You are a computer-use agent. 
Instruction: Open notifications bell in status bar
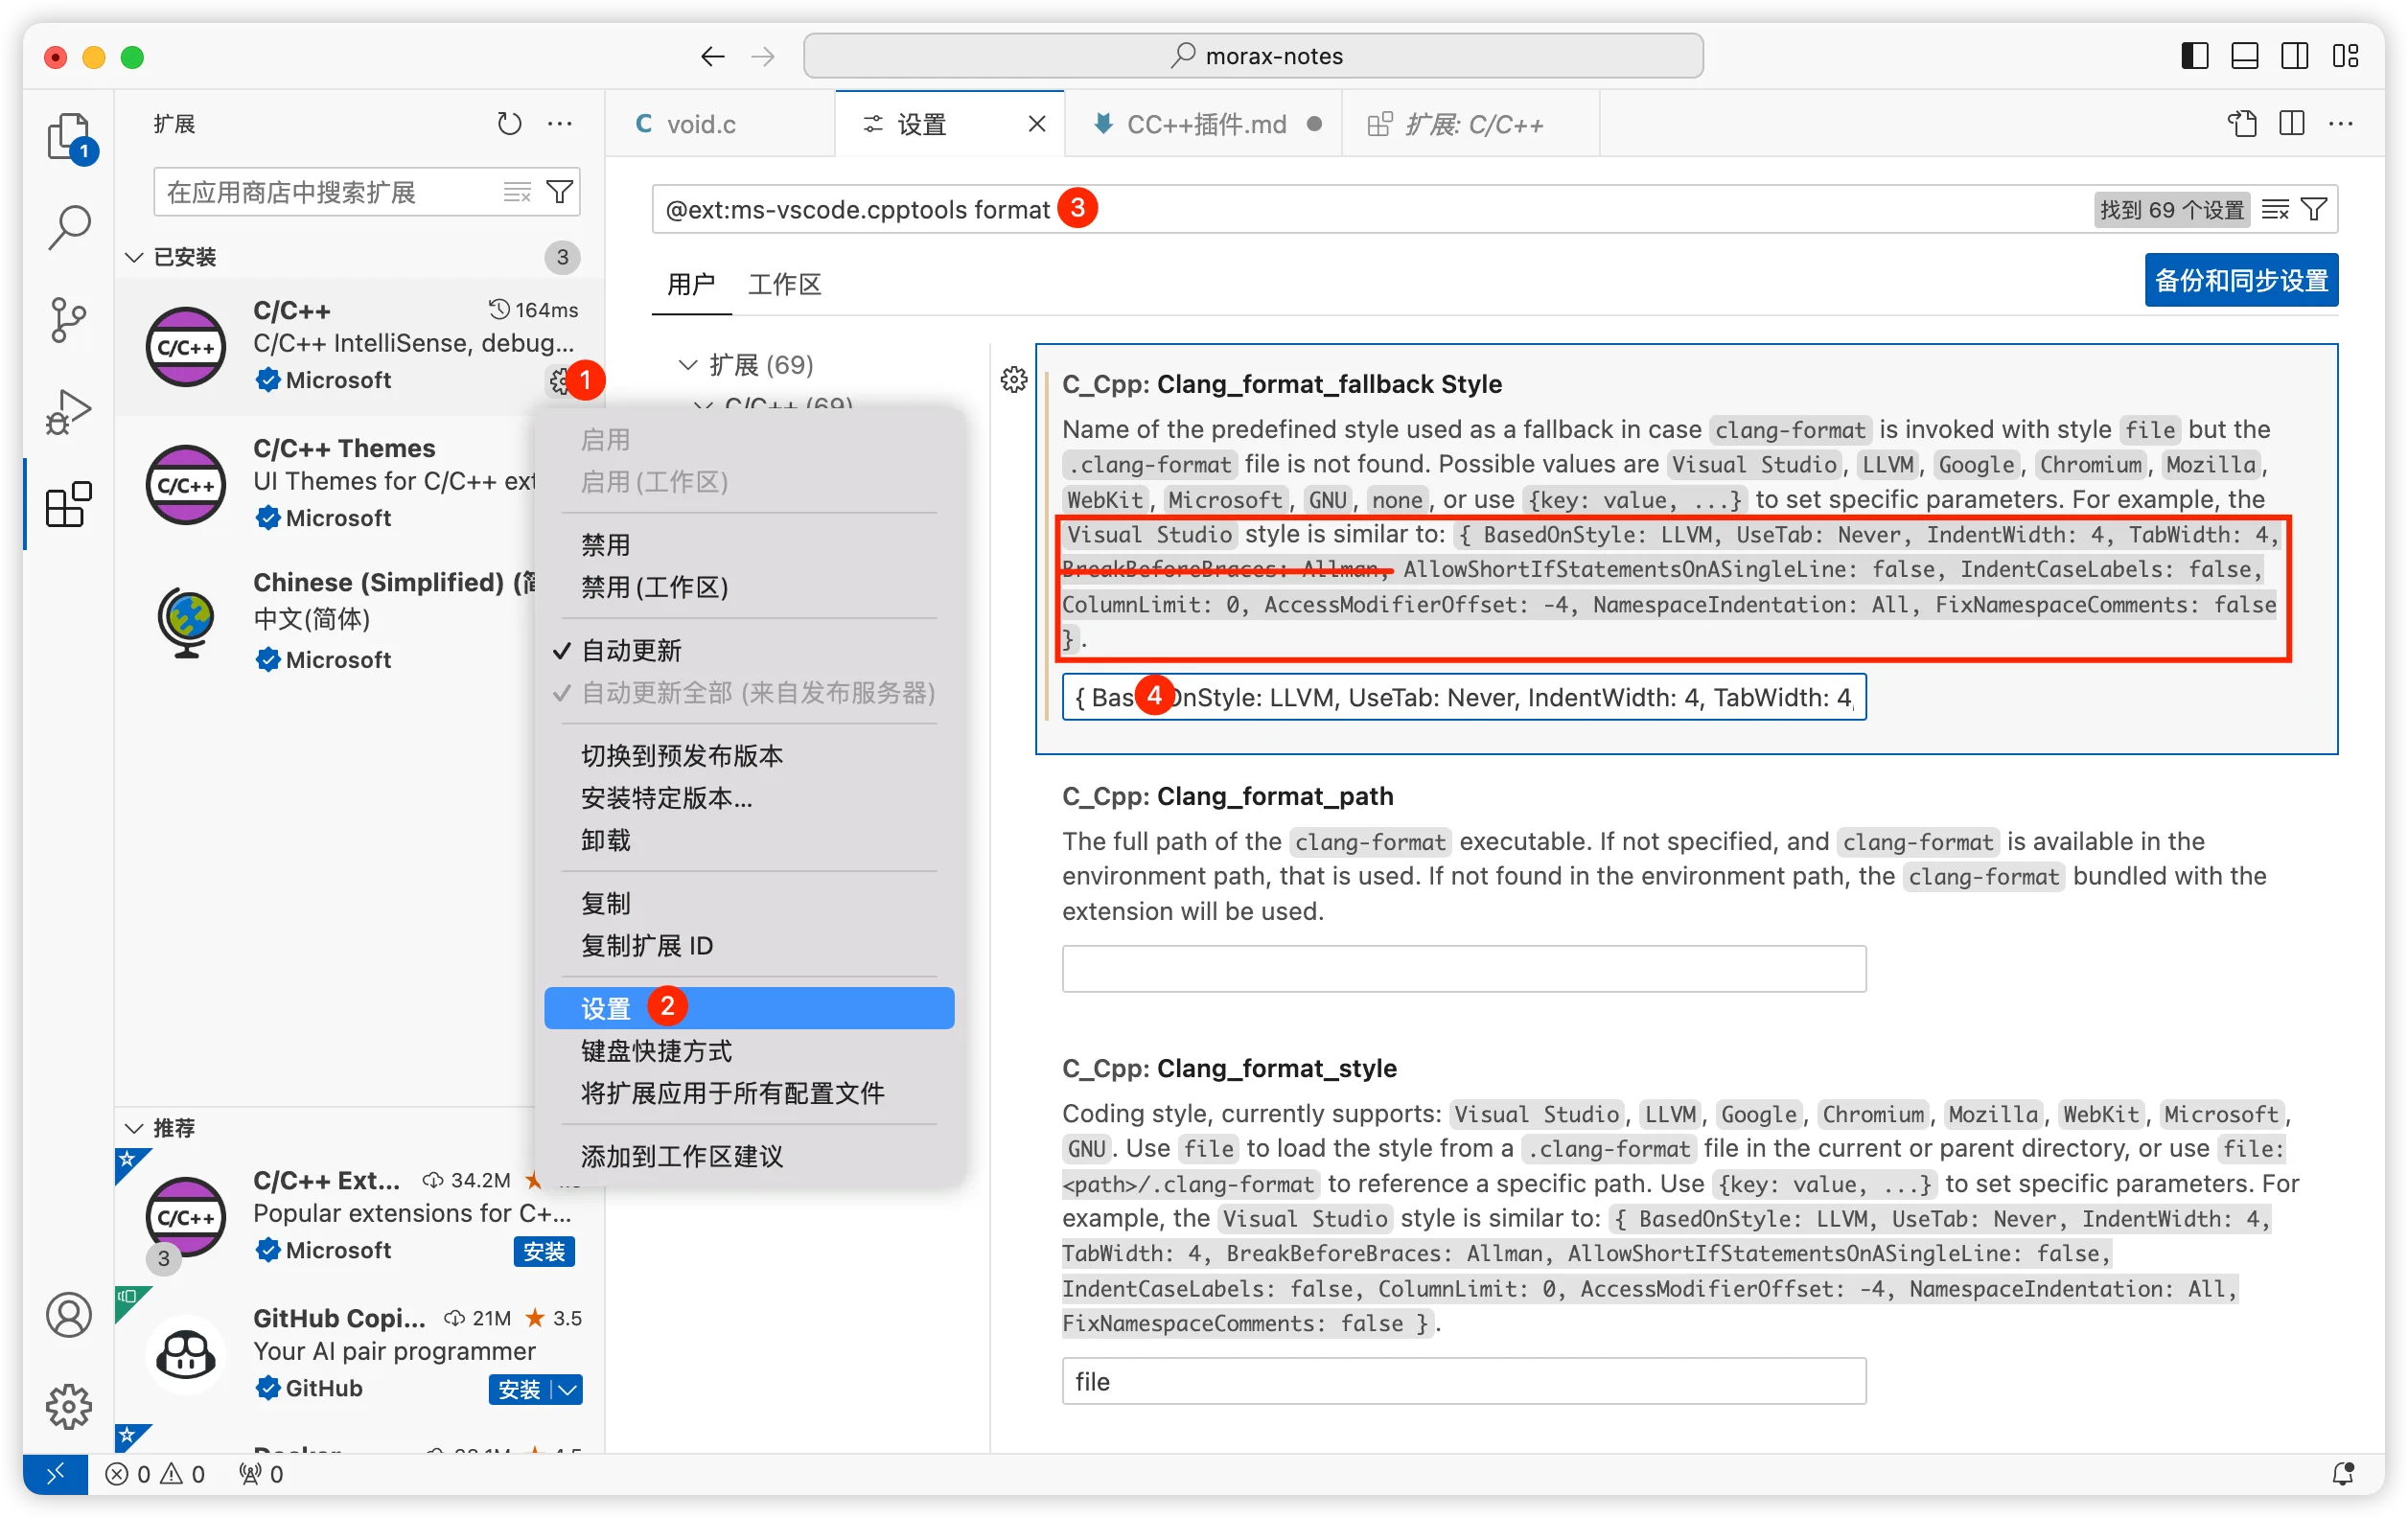(x=2342, y=1473)
